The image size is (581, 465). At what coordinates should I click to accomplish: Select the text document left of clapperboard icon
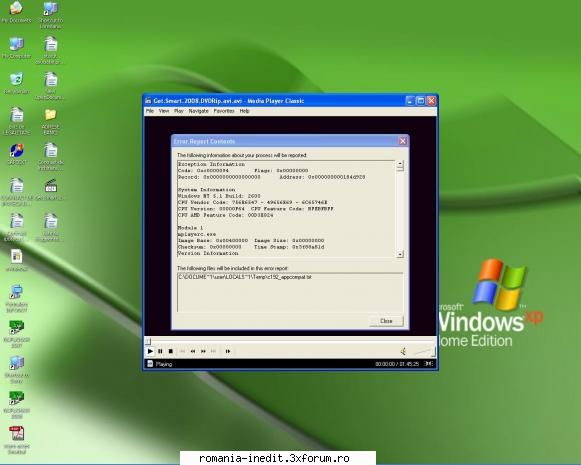(16, 193)
